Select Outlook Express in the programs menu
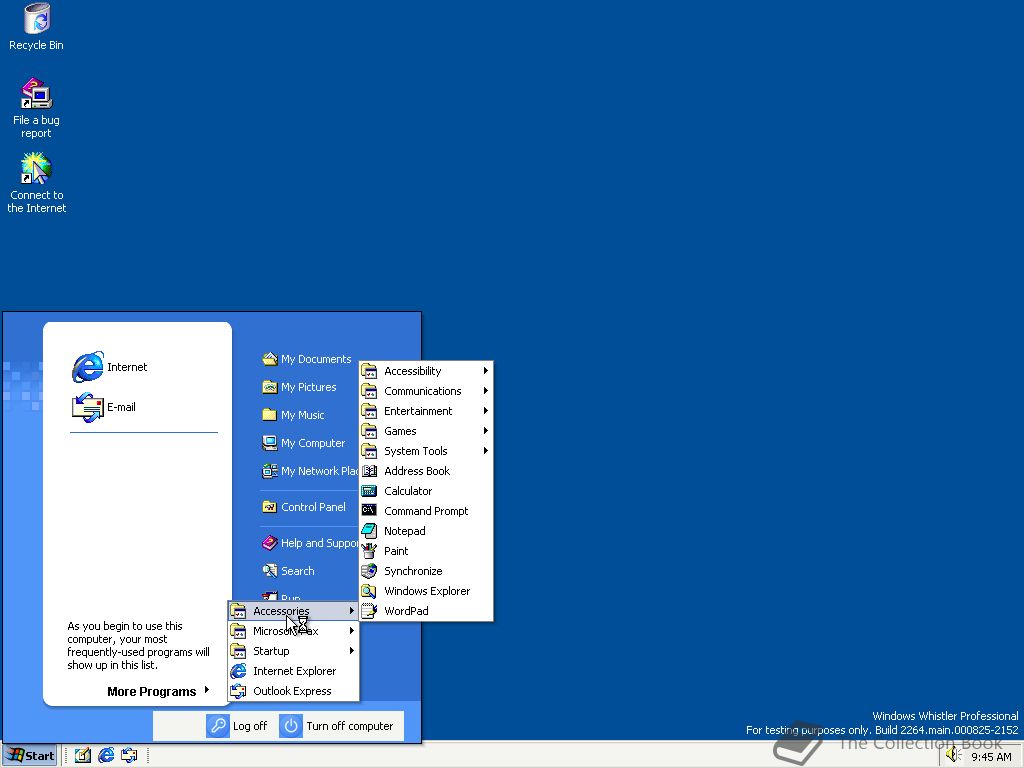 (293, 691)
